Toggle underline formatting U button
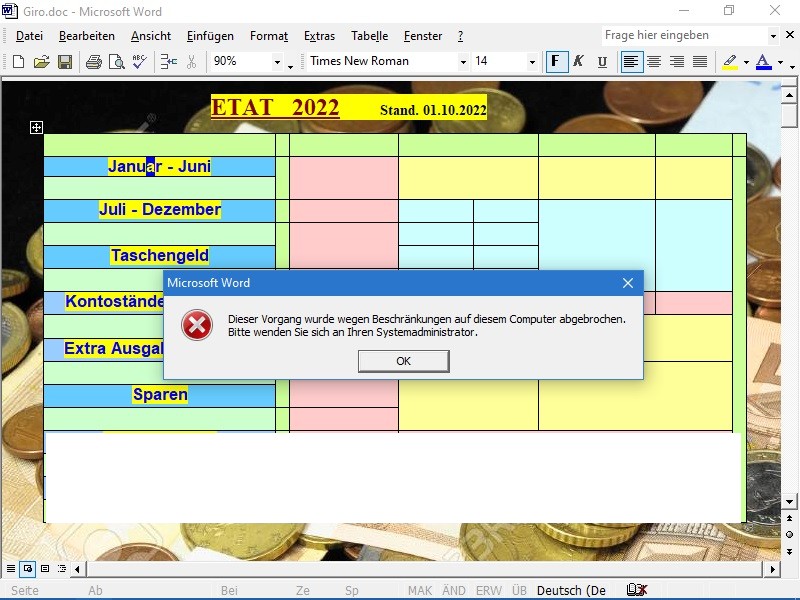800x600 pixels. (602, 62)
